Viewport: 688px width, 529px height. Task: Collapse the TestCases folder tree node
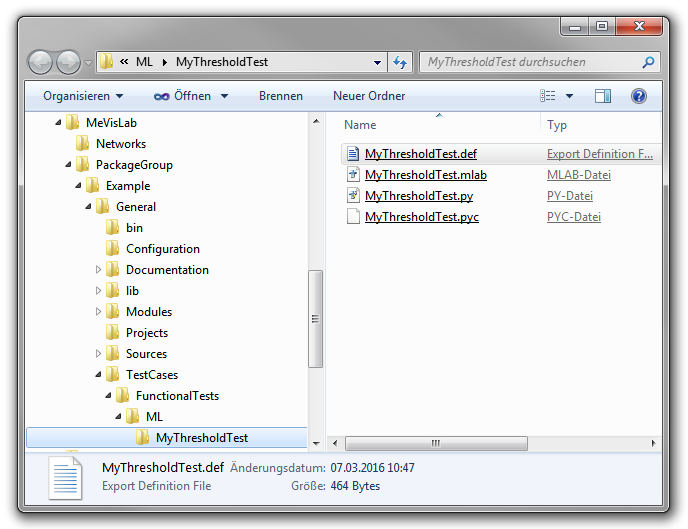[99, 375]
